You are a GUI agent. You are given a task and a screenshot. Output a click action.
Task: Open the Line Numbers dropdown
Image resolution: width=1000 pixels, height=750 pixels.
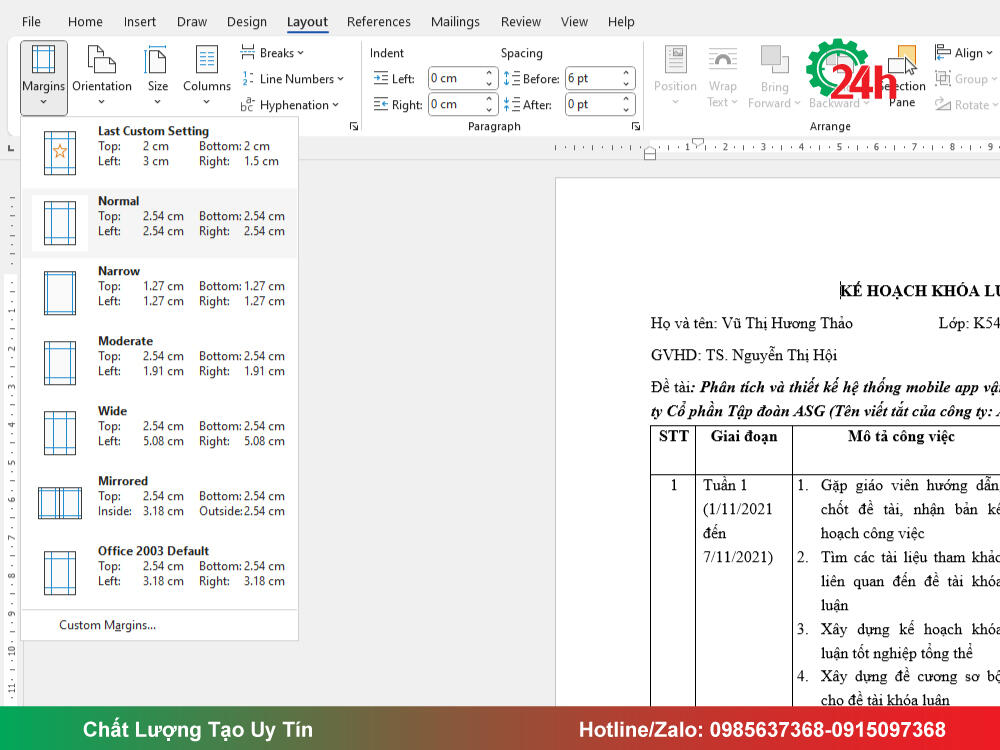[x=293, y=79]
